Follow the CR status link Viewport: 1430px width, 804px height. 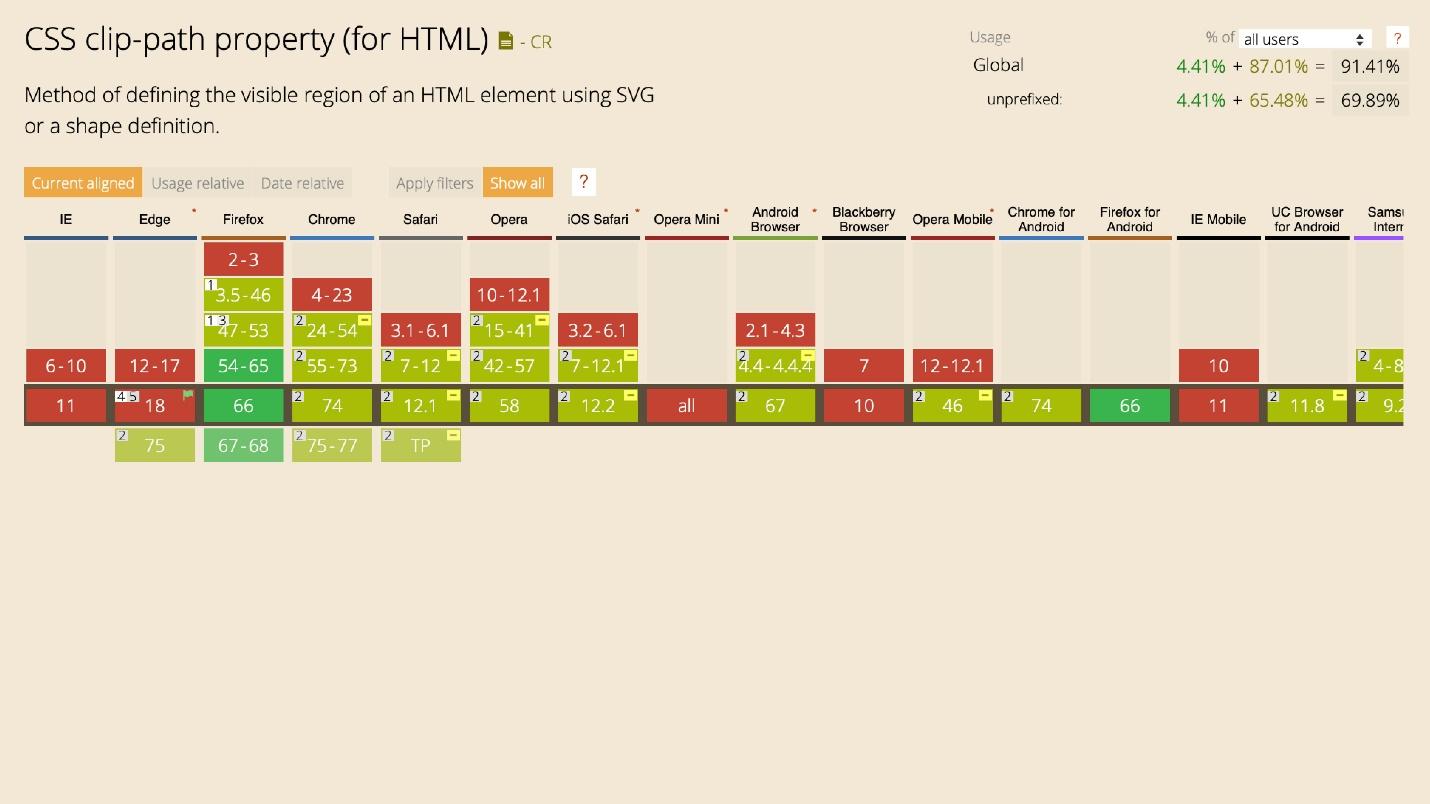(540, 42)
